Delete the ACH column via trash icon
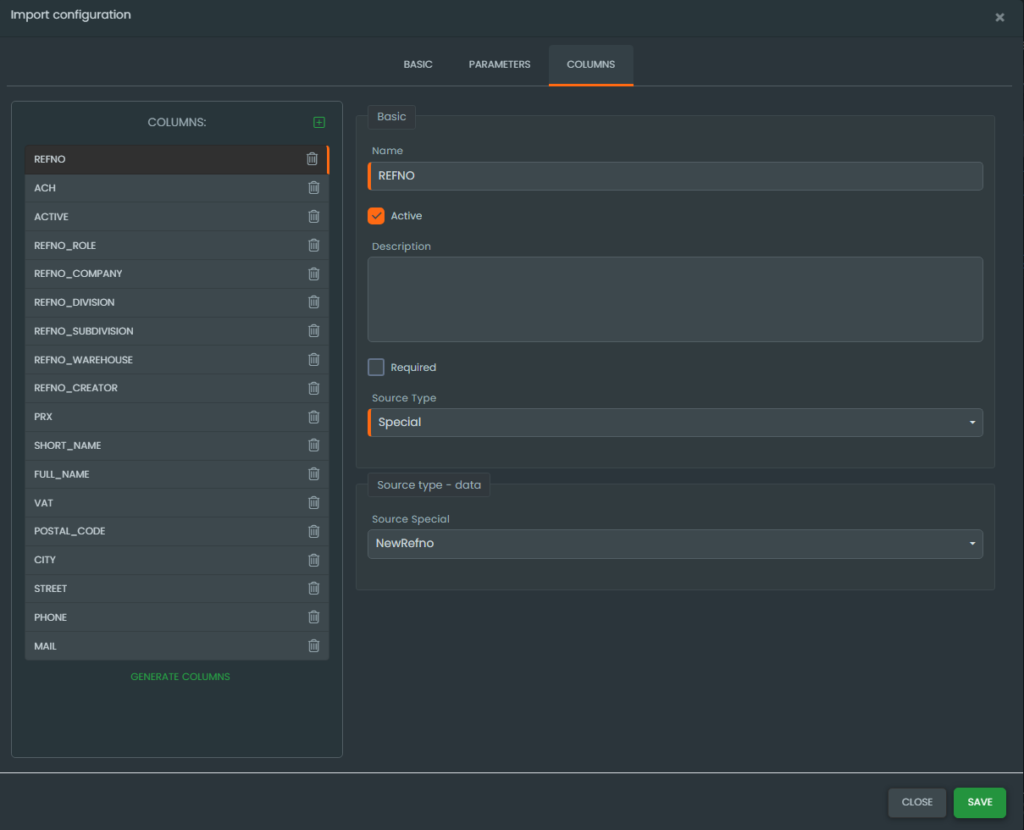Viewport: 1024px width, 830px height. coord(313,188)
